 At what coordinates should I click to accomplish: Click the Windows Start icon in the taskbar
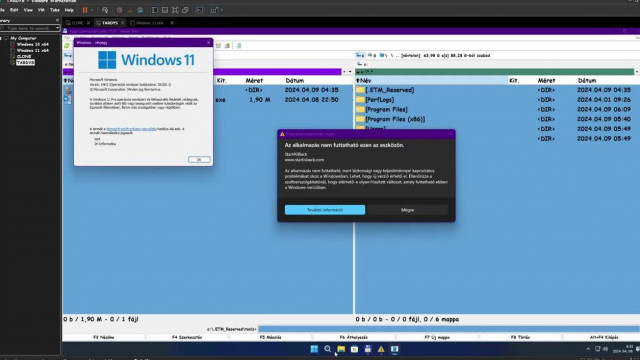point(314,349)
